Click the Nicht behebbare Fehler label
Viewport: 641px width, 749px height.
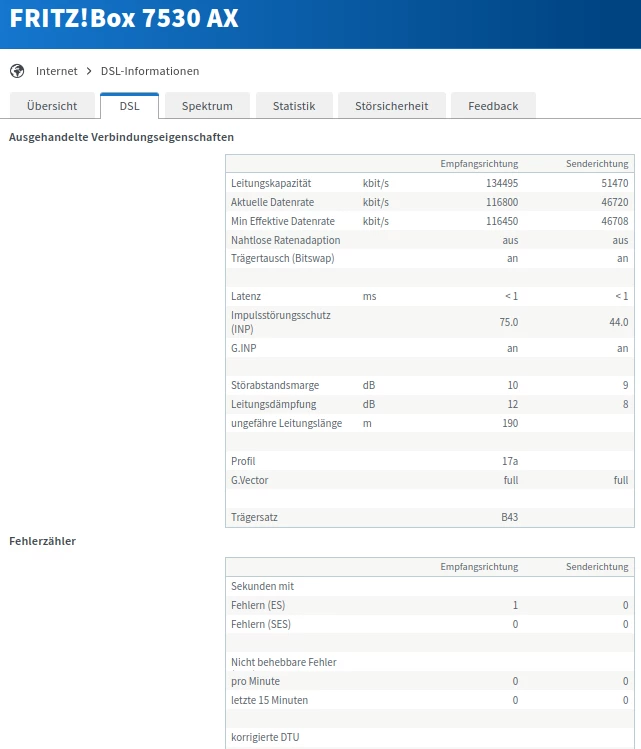(284, 662)
